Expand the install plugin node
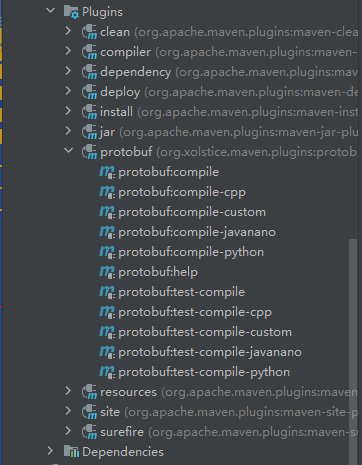 pyautogui.click(x=68, y=111)
